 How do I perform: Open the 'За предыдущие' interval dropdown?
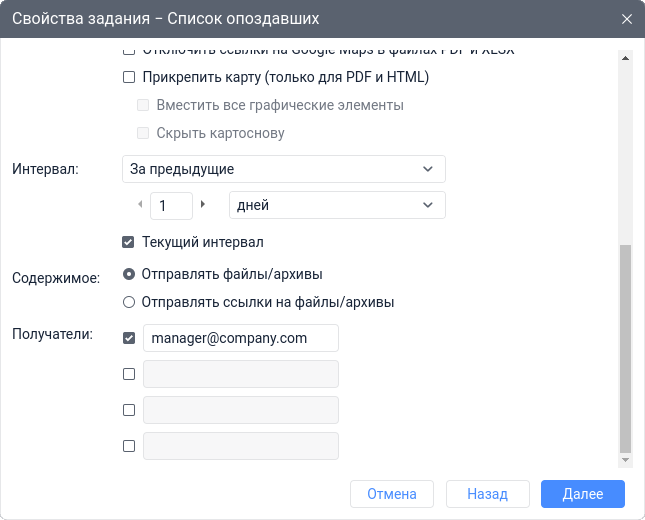click(x=283, y=169)
